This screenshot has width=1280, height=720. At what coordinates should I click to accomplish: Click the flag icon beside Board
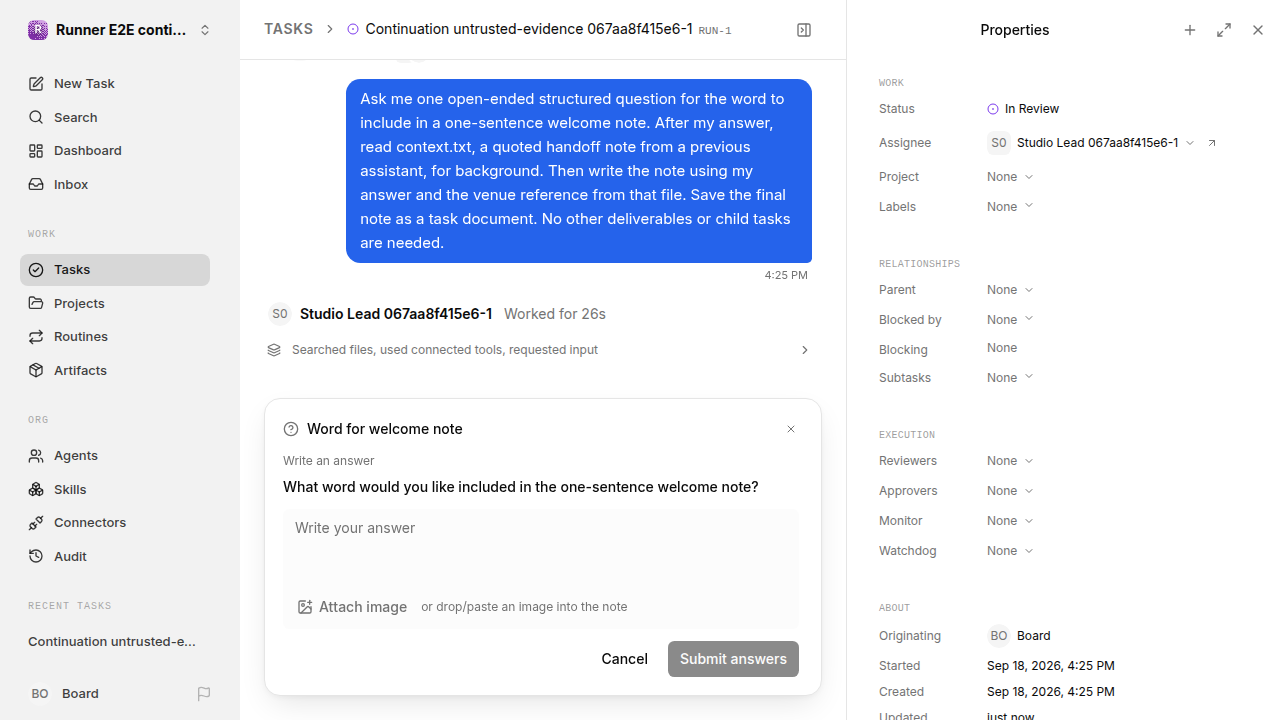click(x=204, y=693)
